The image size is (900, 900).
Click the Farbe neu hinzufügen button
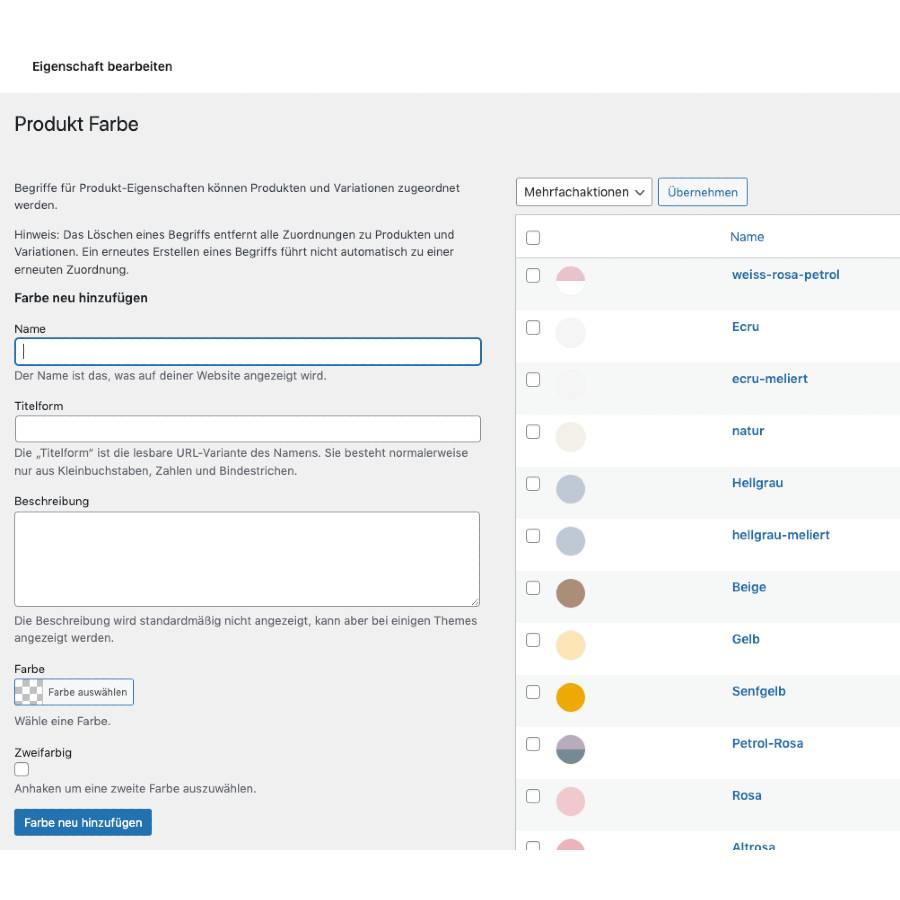(83, 823)
